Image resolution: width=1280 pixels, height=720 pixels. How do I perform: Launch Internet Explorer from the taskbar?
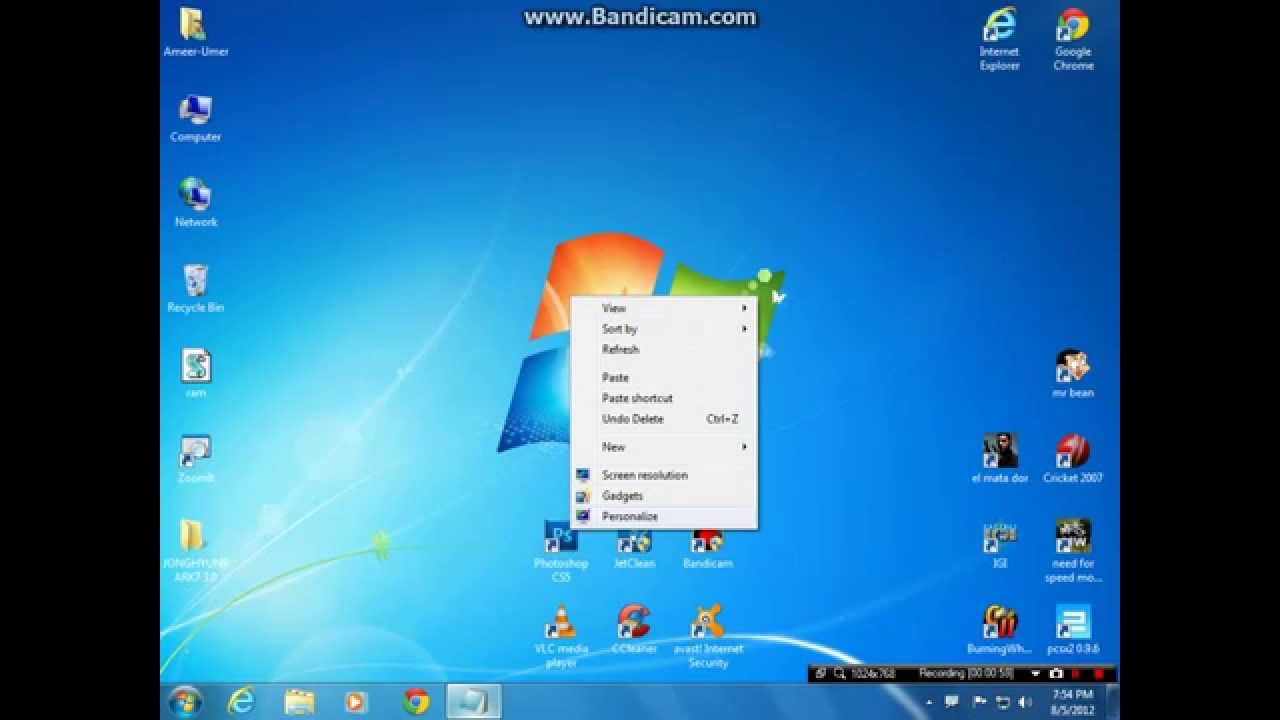(x=241, y=702)
